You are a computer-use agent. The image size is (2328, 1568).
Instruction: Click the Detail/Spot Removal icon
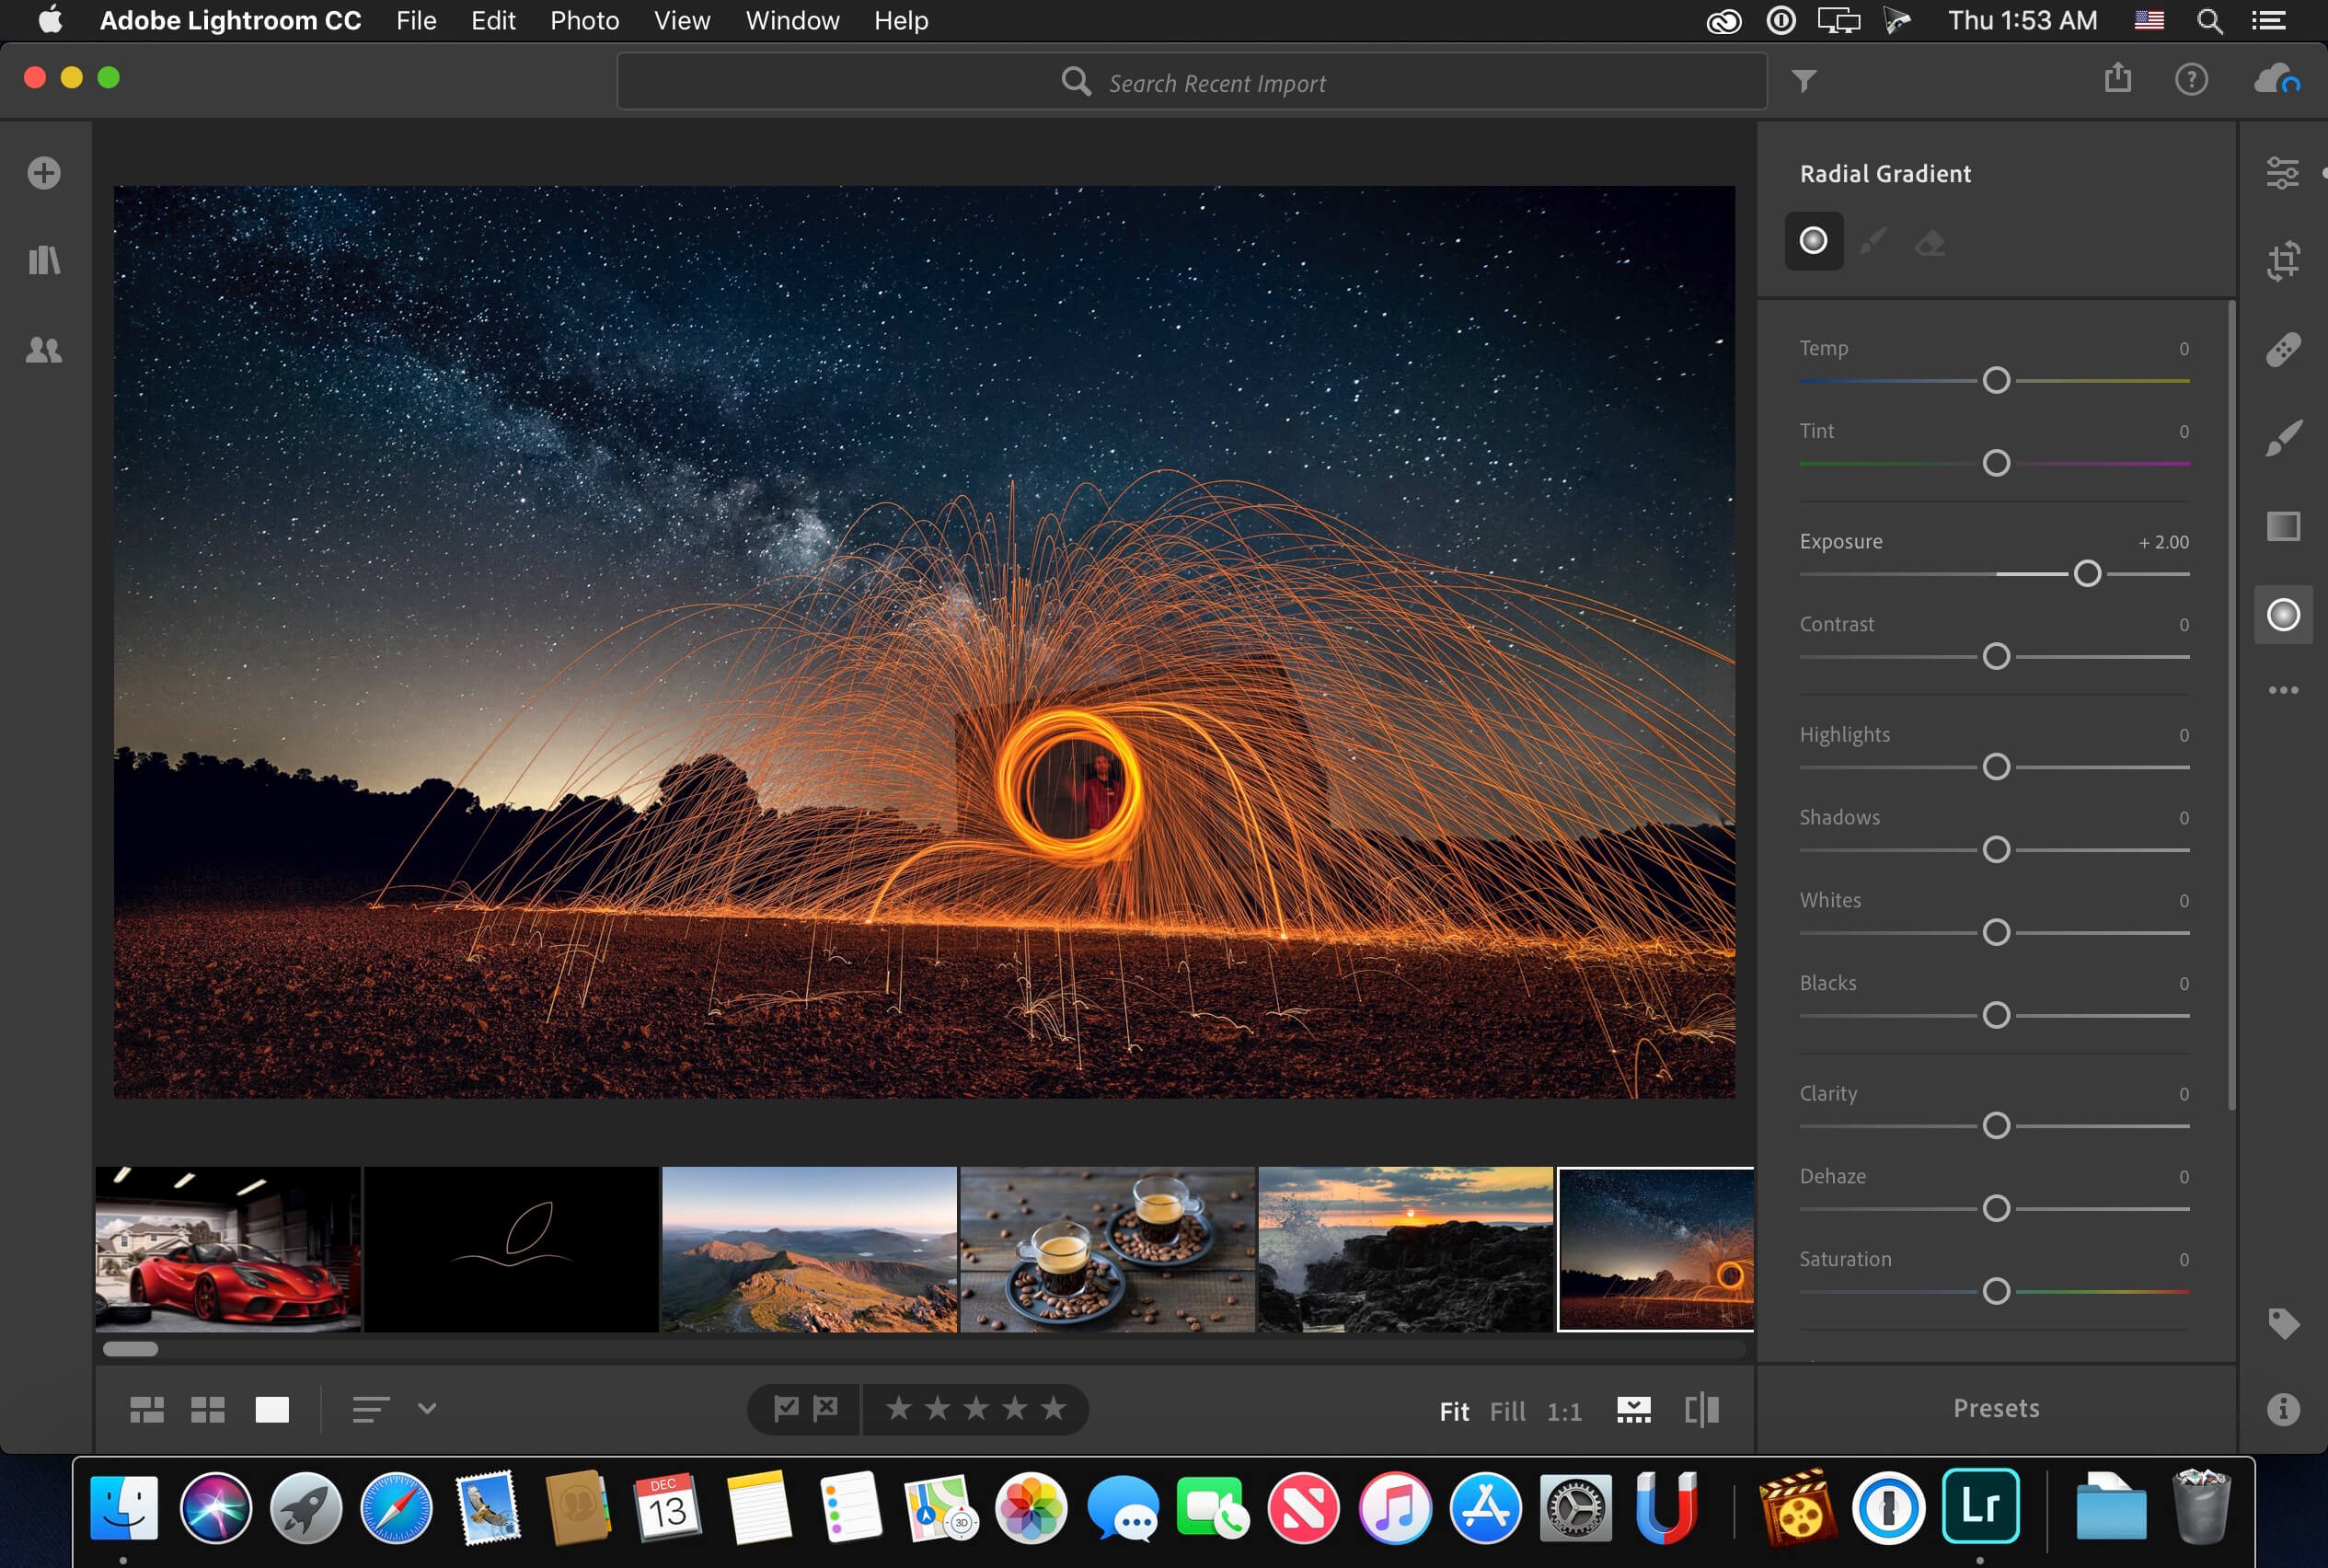2286,352
